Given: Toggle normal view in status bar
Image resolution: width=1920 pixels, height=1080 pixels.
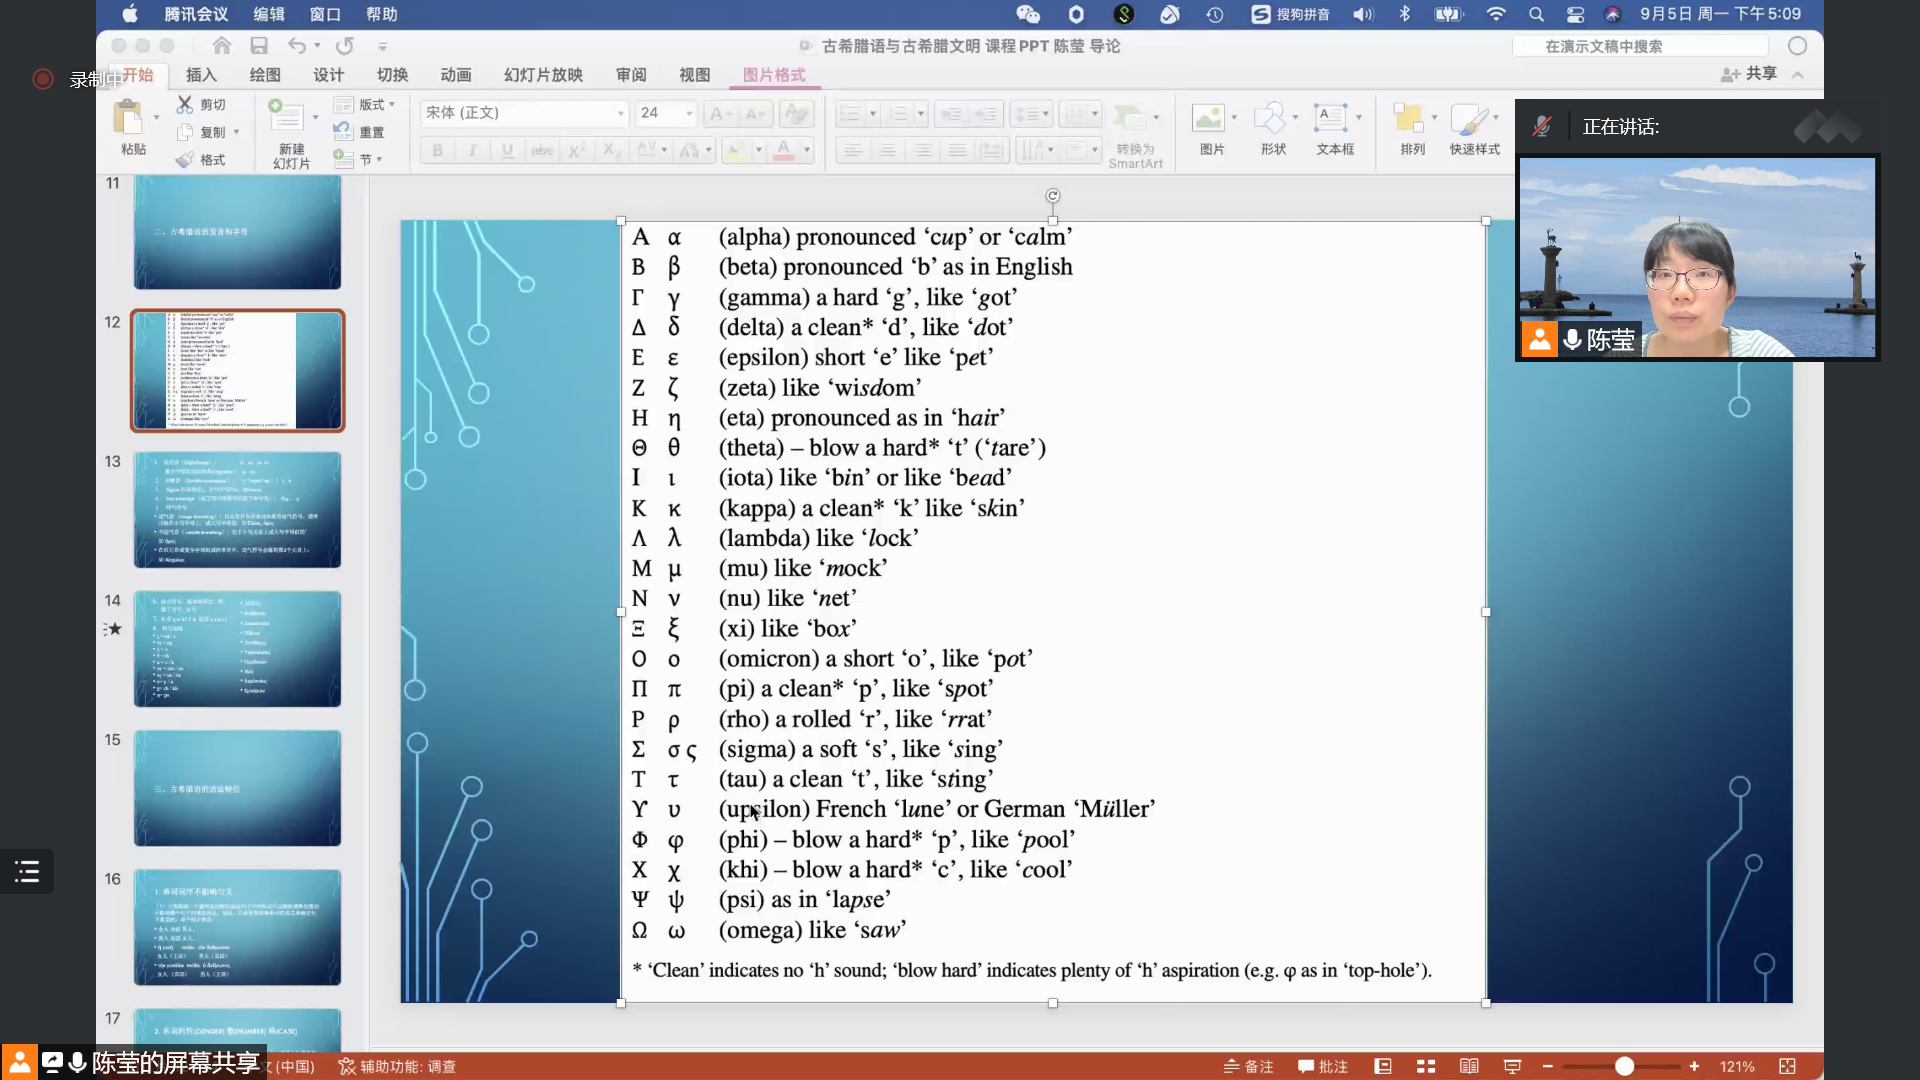Looking at the screenshot, I should [1383, 1067].
